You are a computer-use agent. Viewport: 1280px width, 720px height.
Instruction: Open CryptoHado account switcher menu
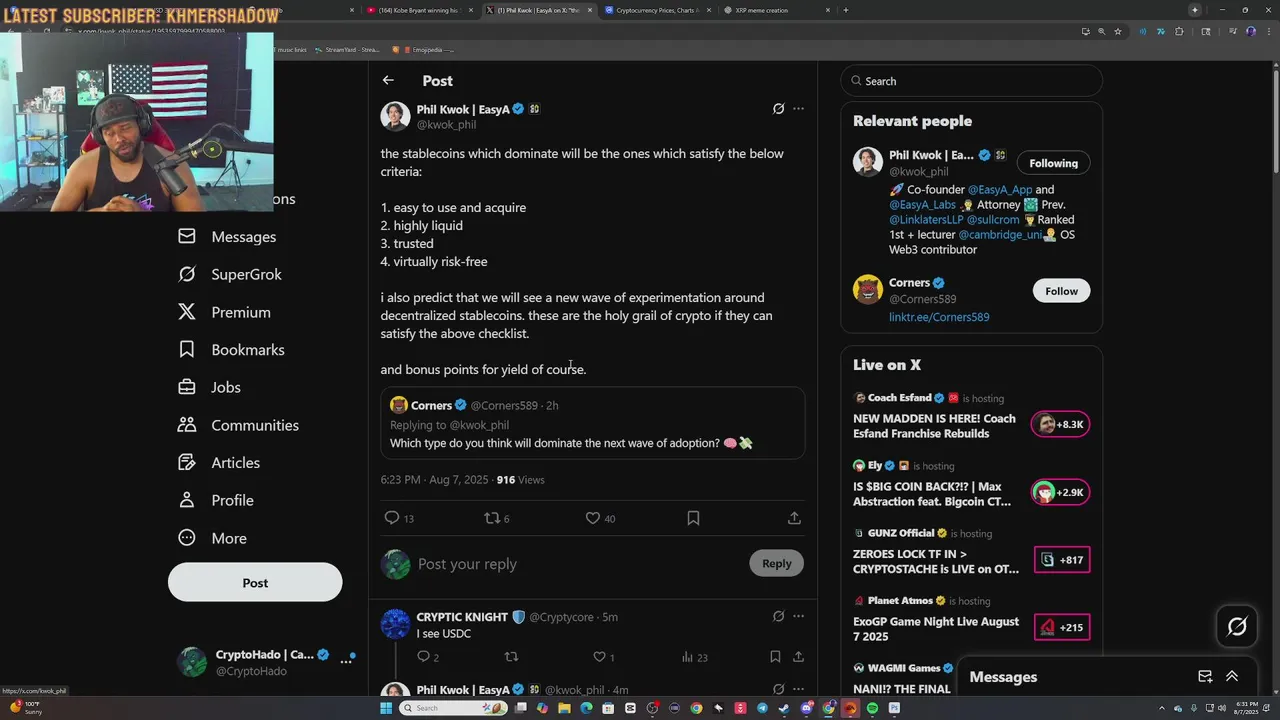(265, 662)
